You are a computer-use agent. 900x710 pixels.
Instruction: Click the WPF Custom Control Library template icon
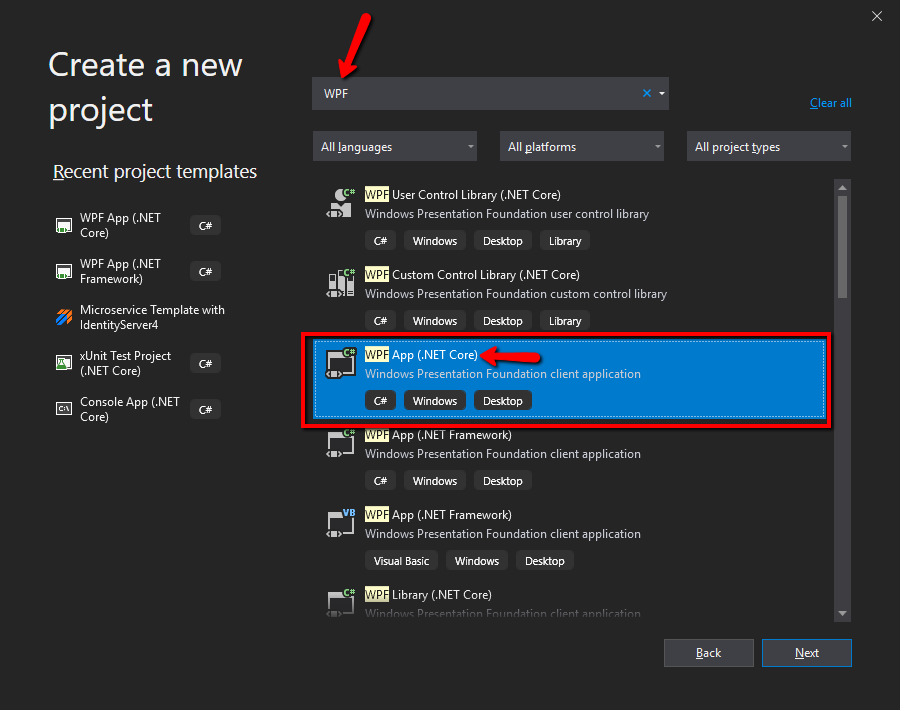tap(340, 283)
